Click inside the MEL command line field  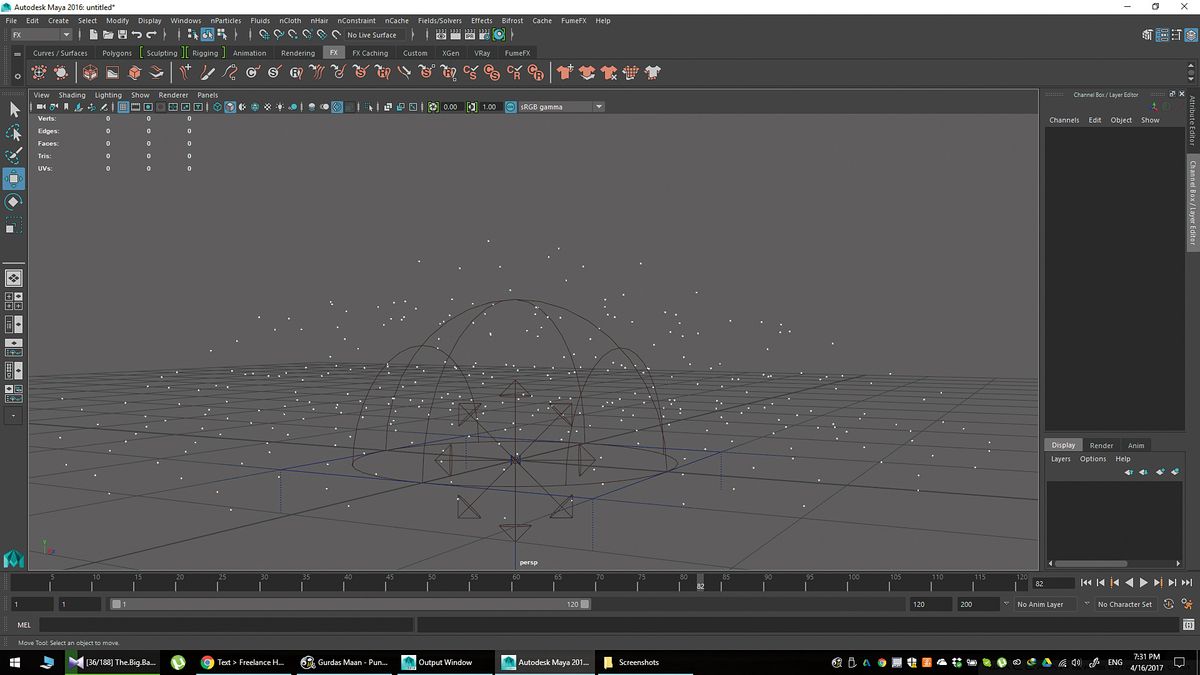[200, 625]
